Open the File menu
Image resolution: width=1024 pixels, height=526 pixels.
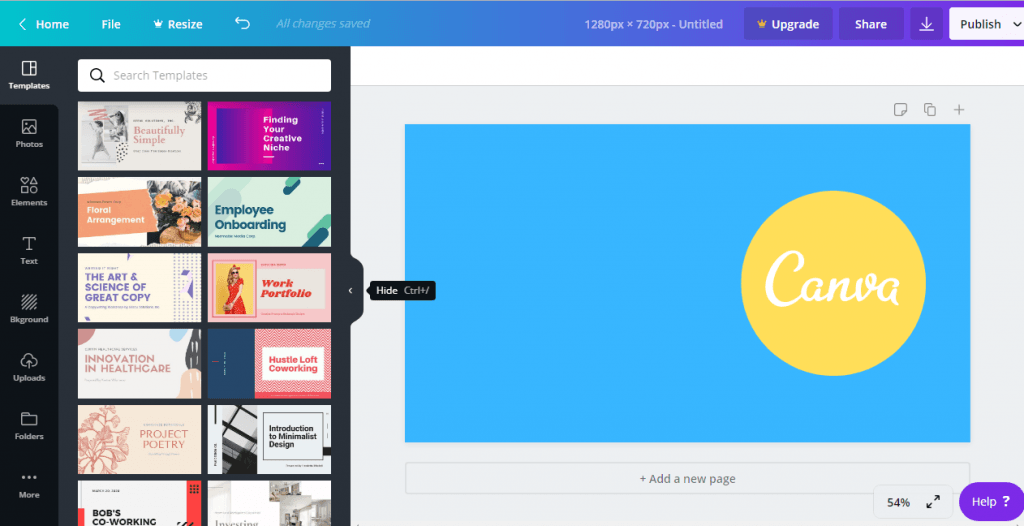point(111,24)
